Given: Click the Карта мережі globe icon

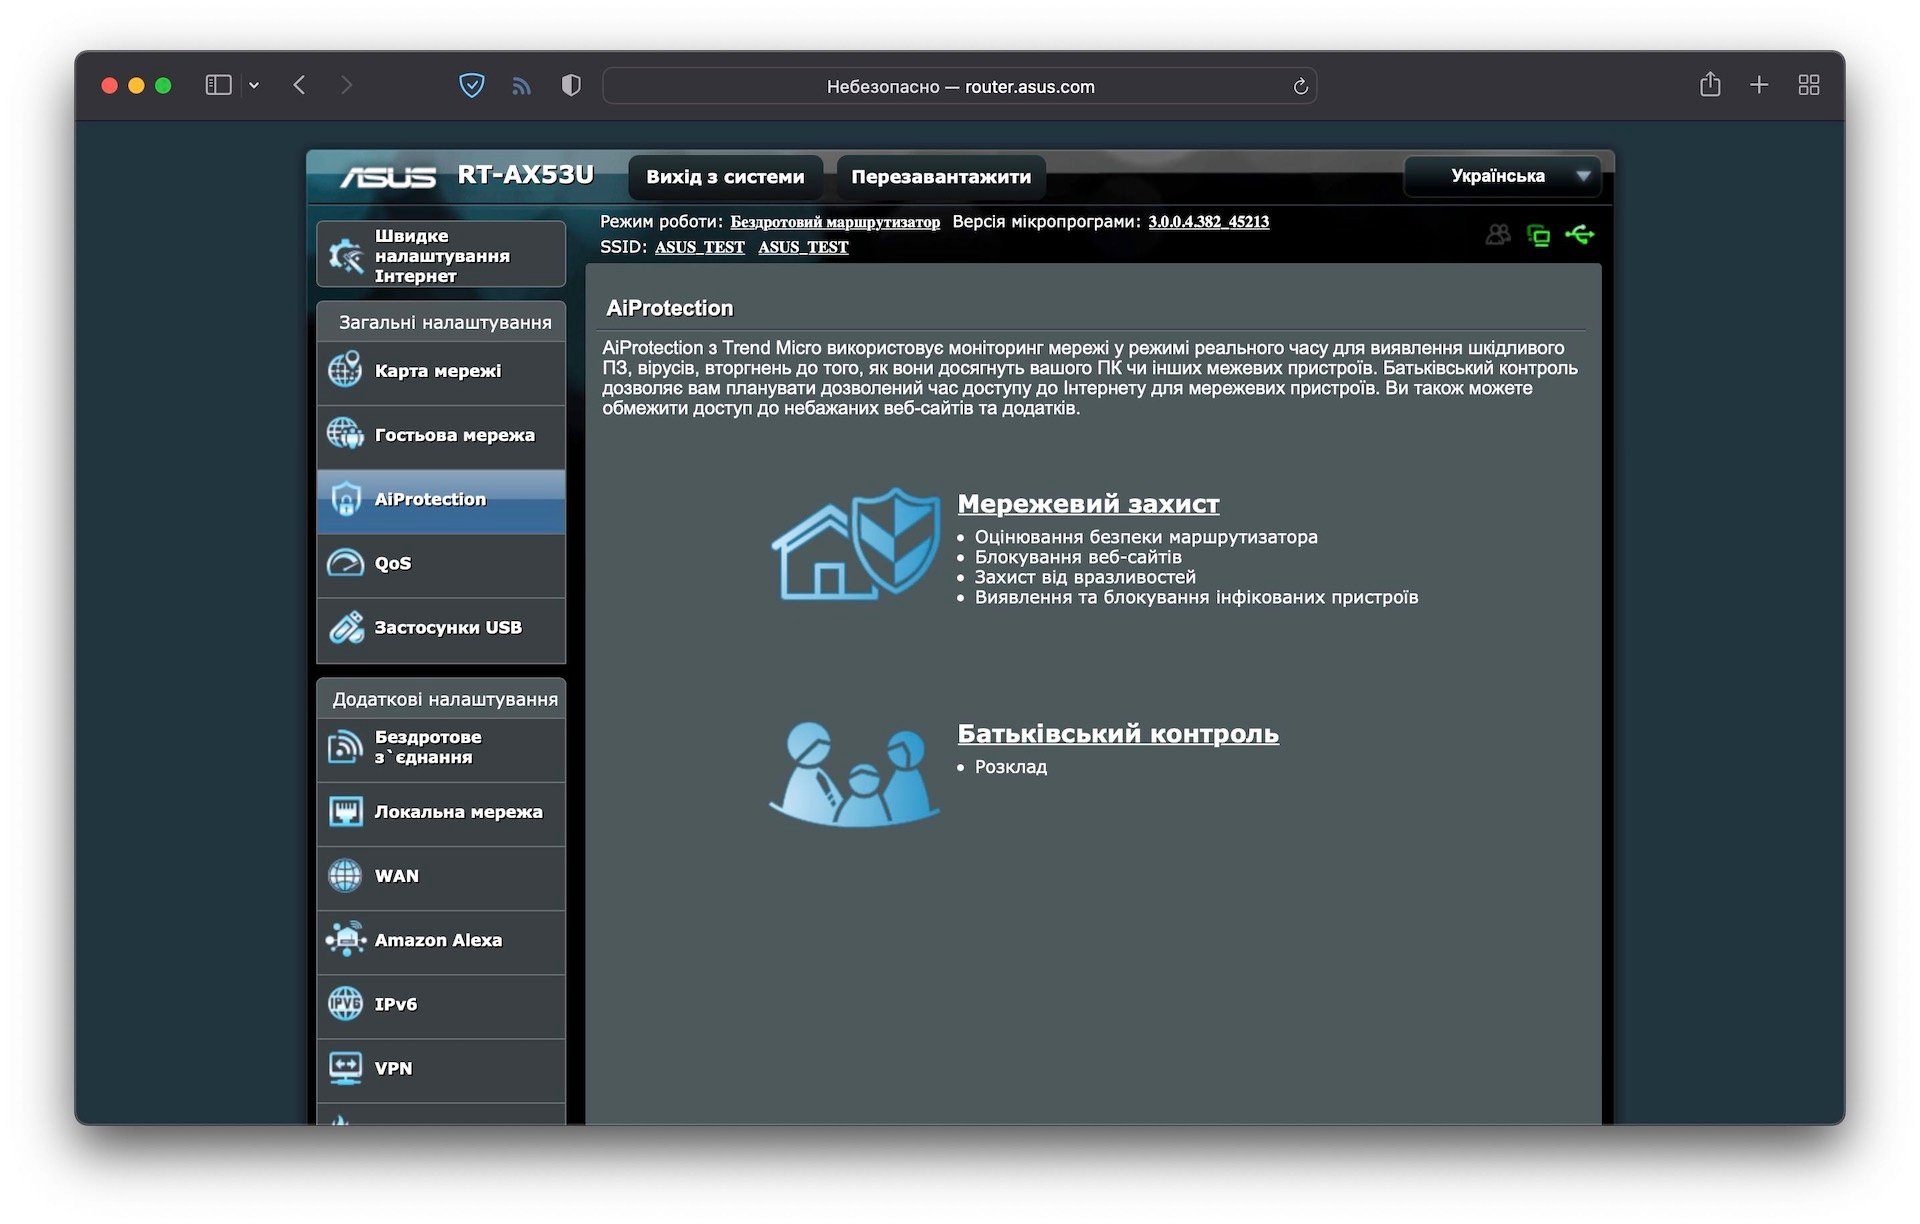Looking at the screenshot, I should pyautogui.click(x=345, y=370).
